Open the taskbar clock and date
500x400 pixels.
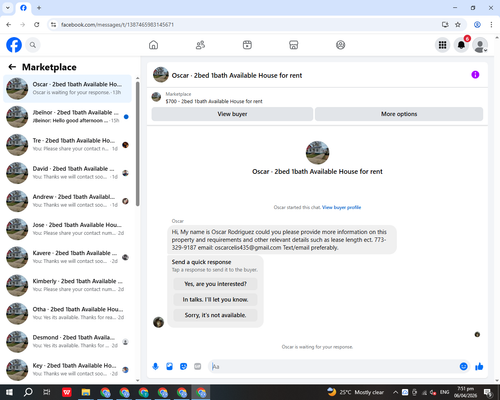[465, 392]
